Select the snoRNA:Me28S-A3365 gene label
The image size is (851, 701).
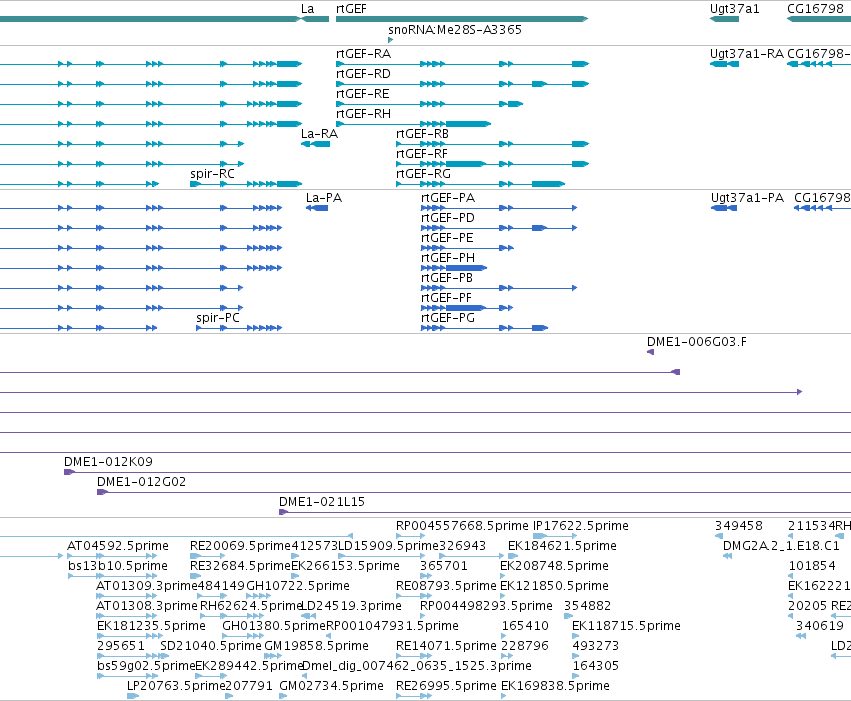(455, 29)
